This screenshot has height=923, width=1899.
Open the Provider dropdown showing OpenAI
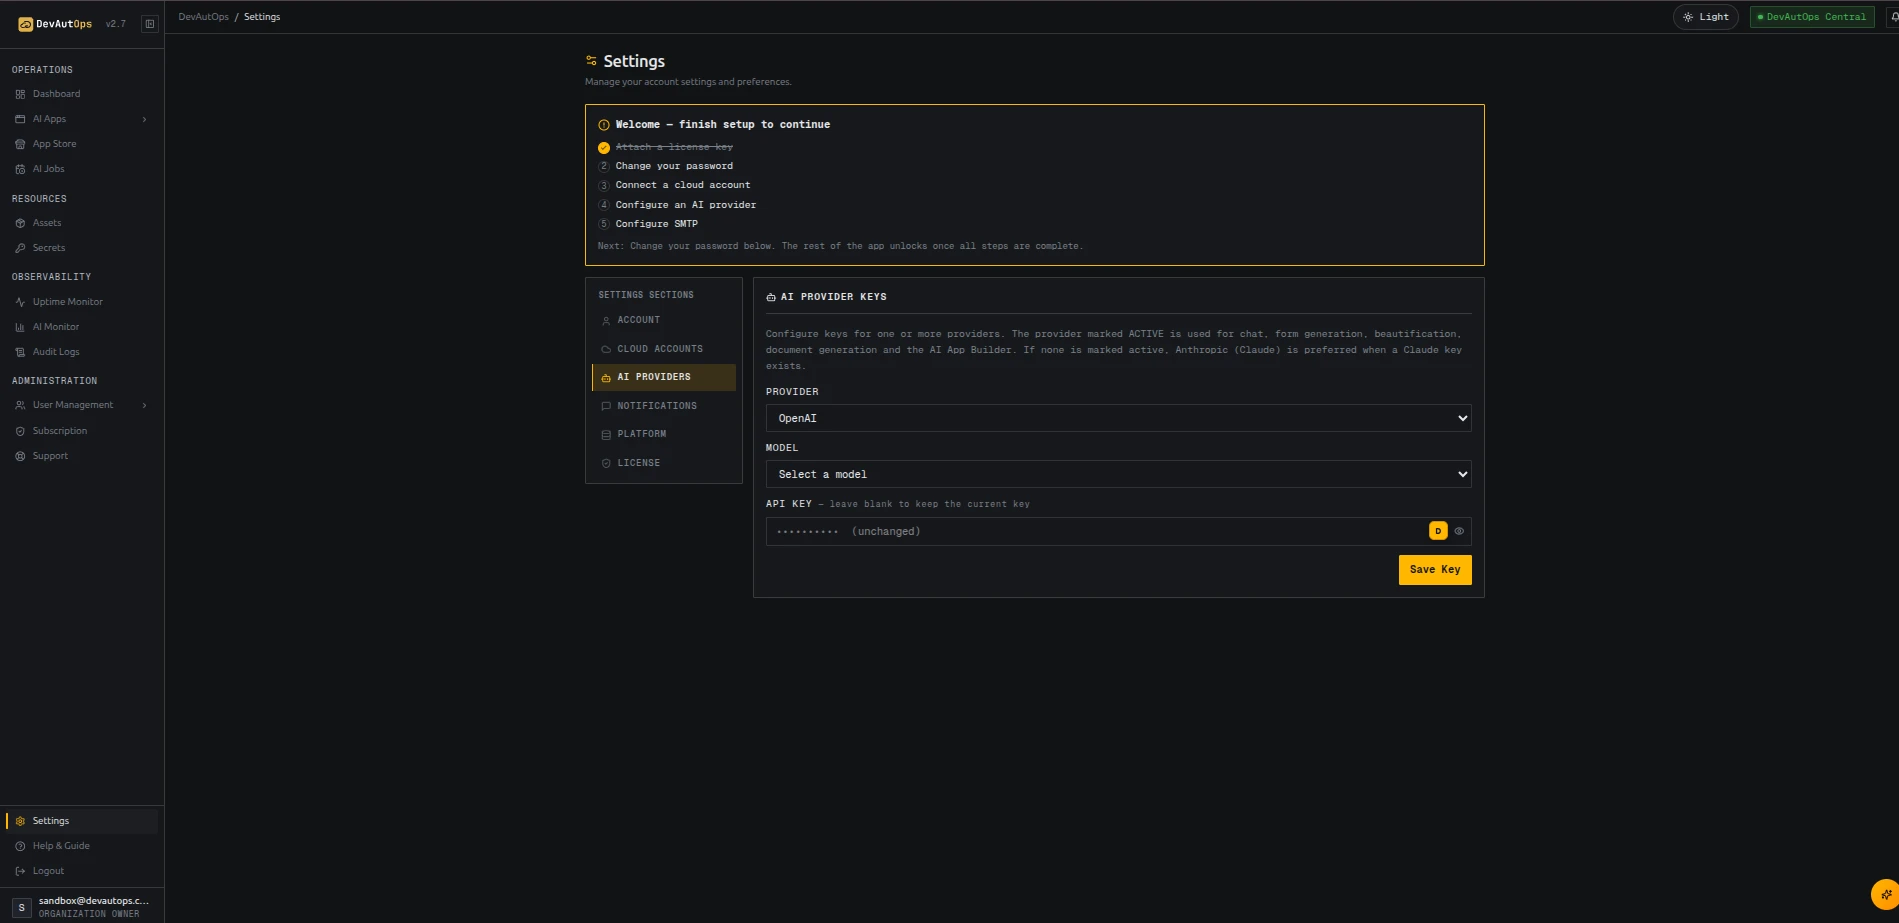(1118, 418)
